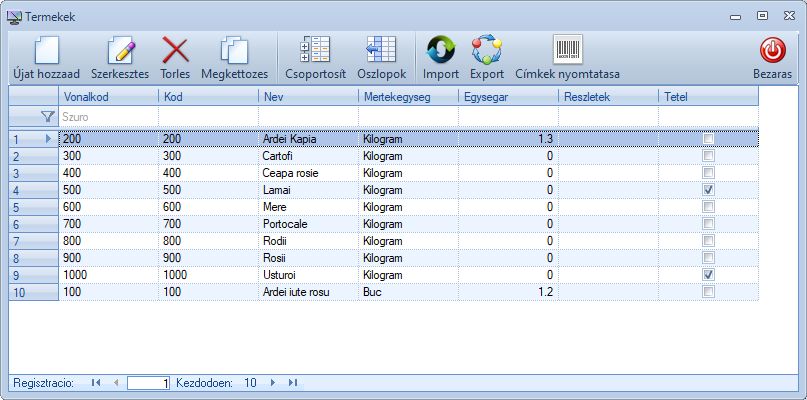This screenshot has width=807, height=400.
Task: Select the row header numbered 10
Action: [x=33, y=291]
